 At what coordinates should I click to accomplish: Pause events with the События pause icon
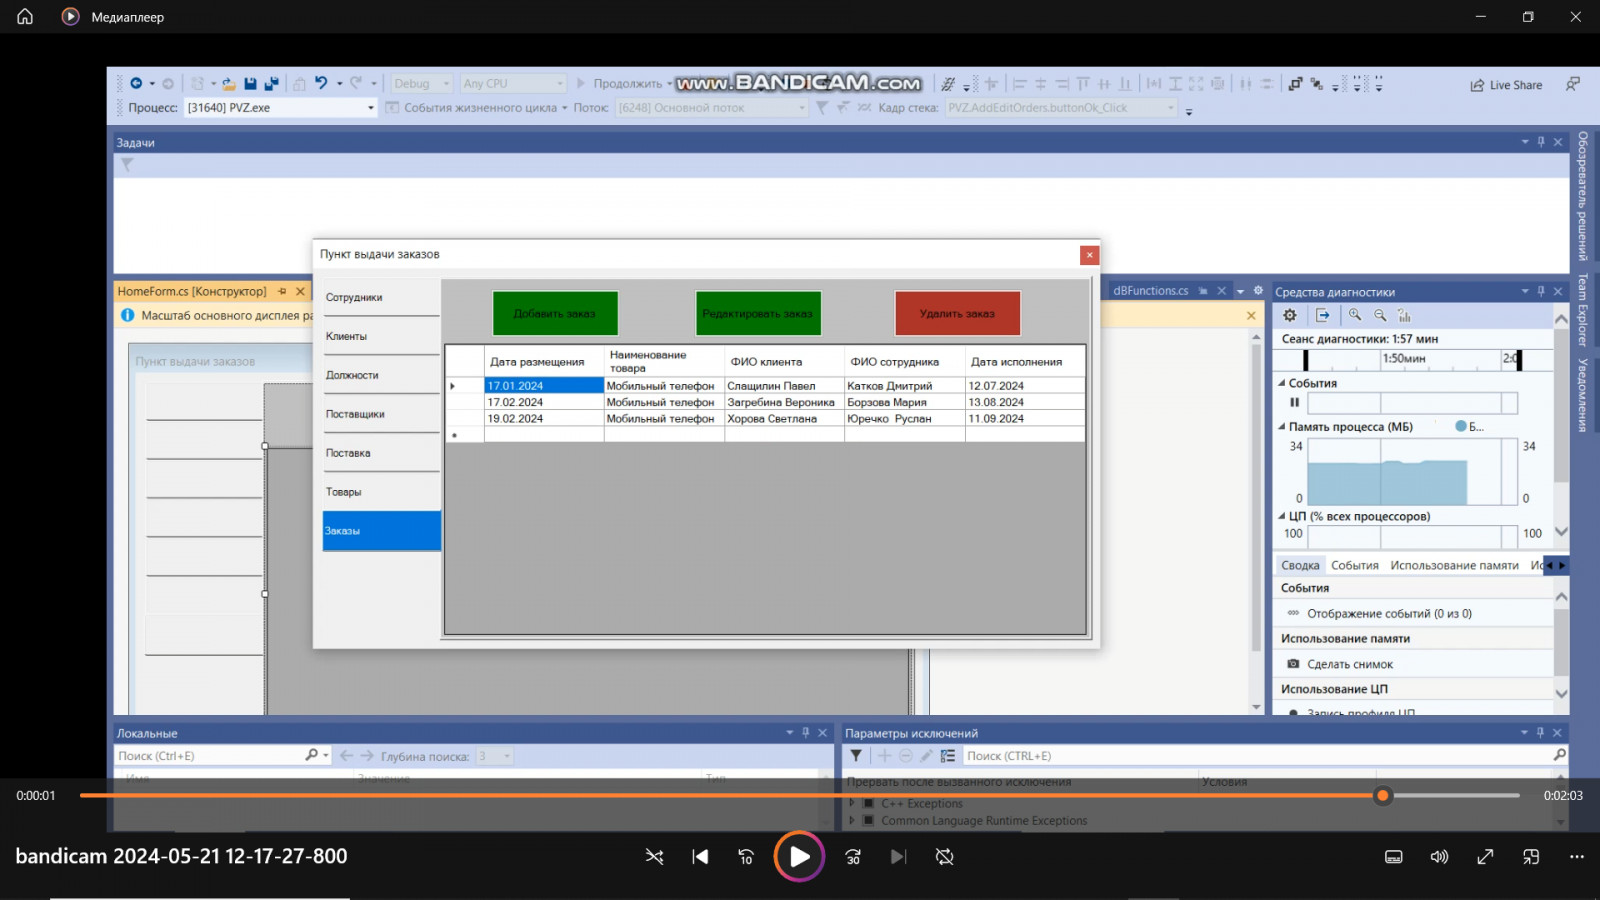1294,403
